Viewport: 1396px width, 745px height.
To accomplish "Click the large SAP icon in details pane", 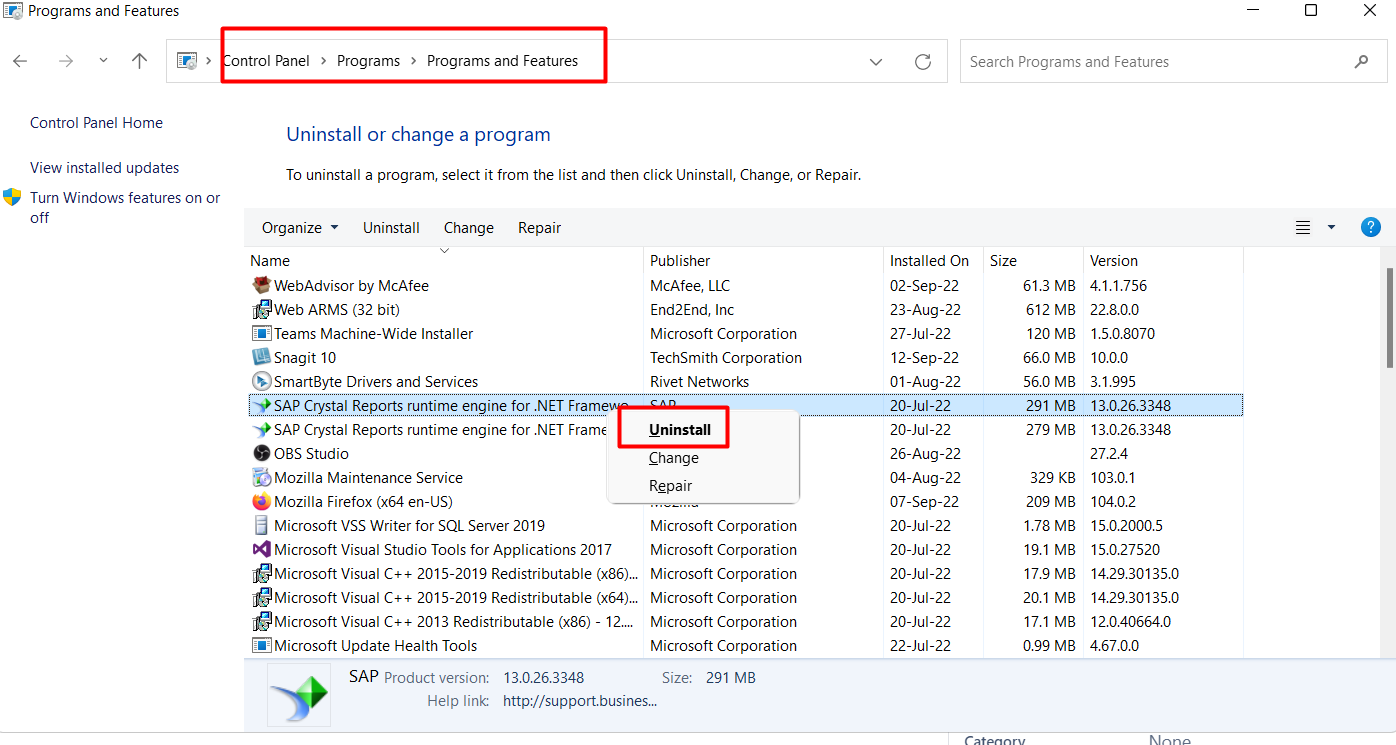I will tap(299, 695).
